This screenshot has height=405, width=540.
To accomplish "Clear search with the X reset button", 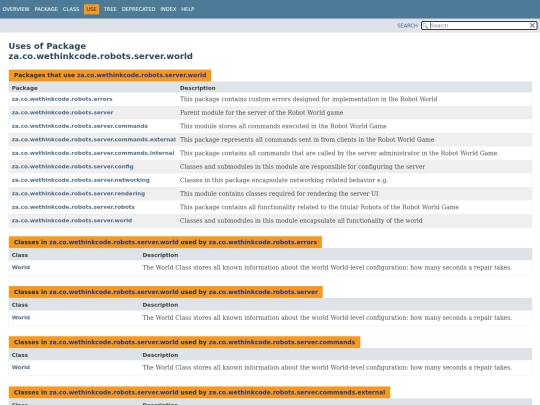I will coord(532,25).
